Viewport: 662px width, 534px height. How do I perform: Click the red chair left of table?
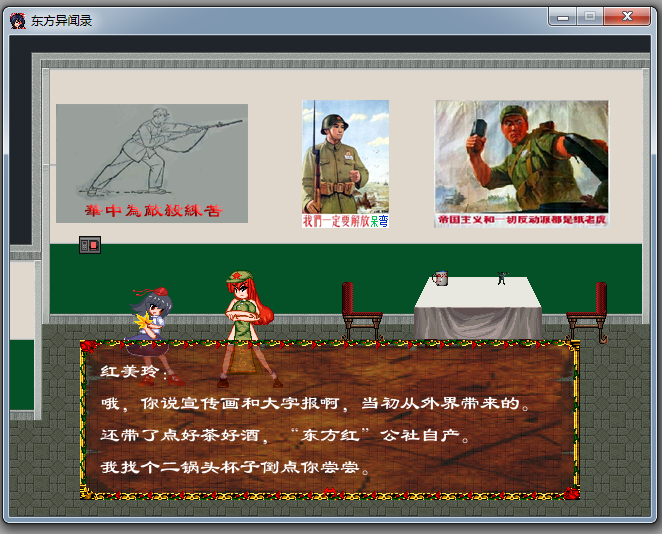(x=362, y=311)
